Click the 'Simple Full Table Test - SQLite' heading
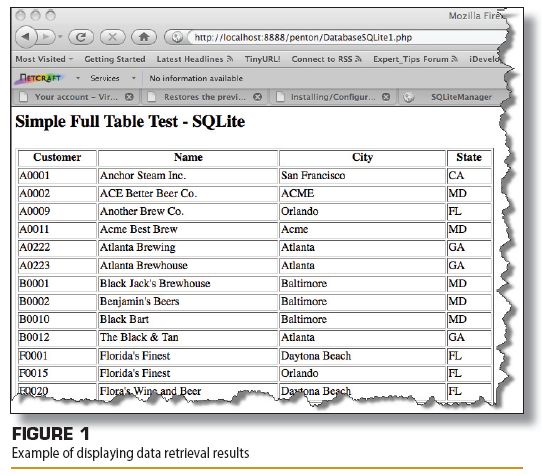This screenshot has width=542, height=475. 130,122
